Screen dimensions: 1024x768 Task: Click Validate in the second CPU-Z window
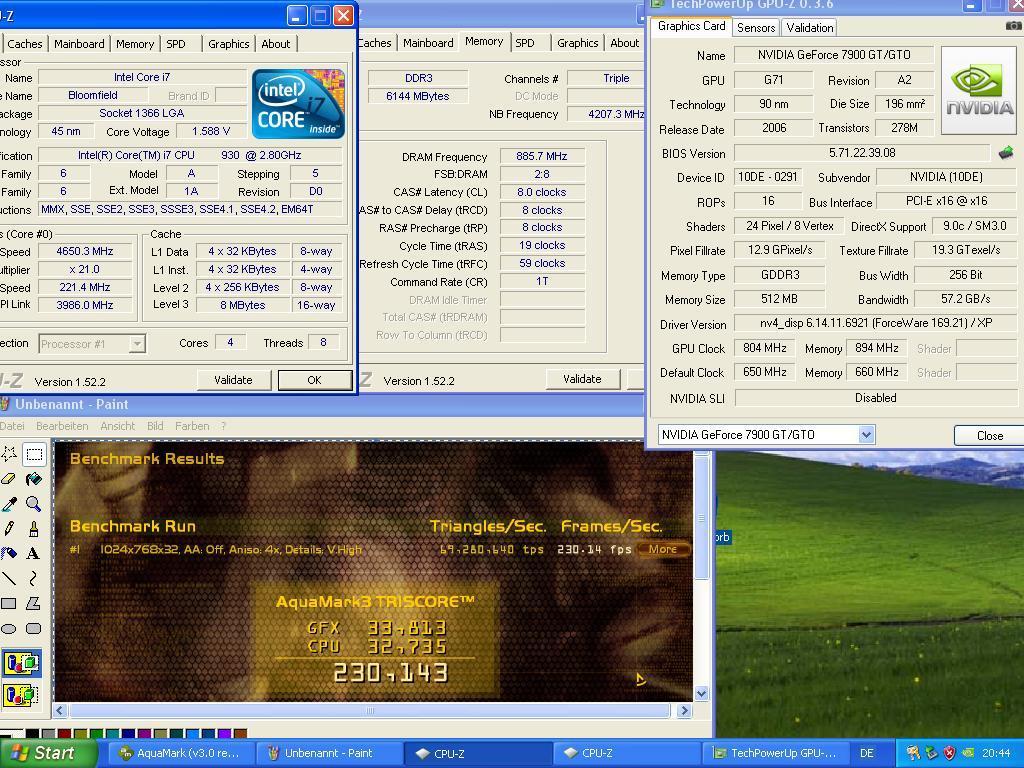click(582, 379)
